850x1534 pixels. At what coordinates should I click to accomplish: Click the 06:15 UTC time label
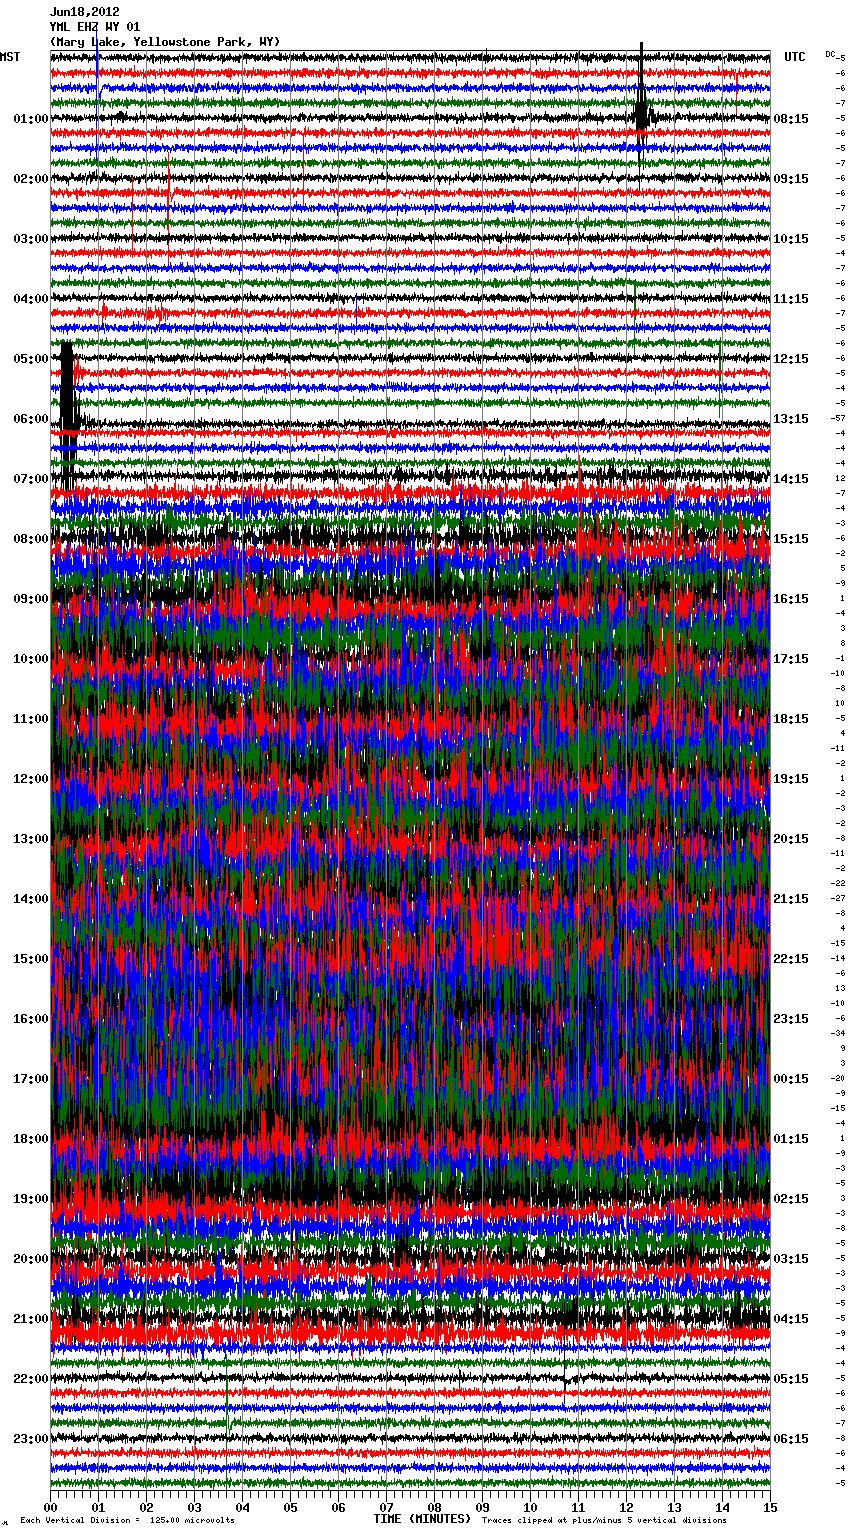click(791, 1439)
